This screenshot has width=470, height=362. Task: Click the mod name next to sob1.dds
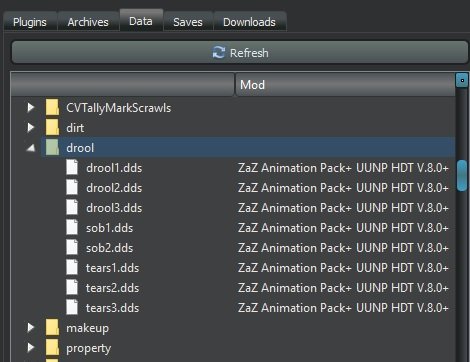(343, 228)
